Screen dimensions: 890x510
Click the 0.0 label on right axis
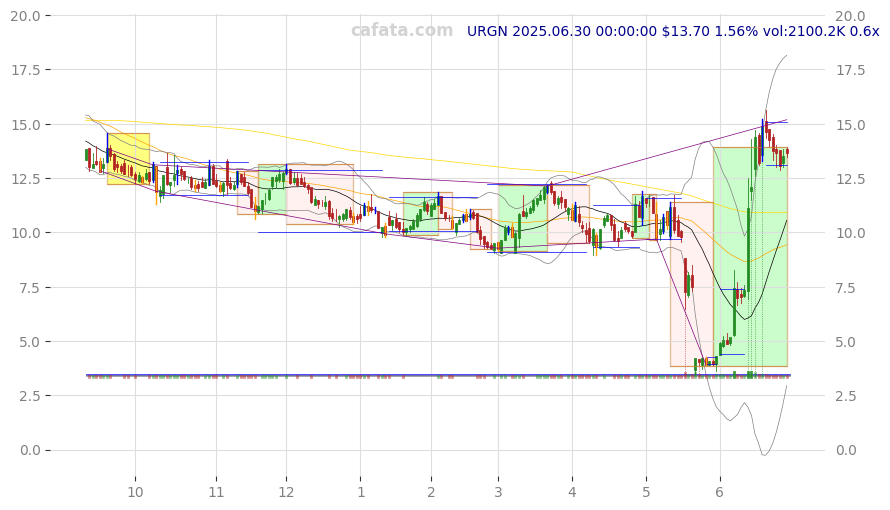pyautogui.click(x=847, y=450)
